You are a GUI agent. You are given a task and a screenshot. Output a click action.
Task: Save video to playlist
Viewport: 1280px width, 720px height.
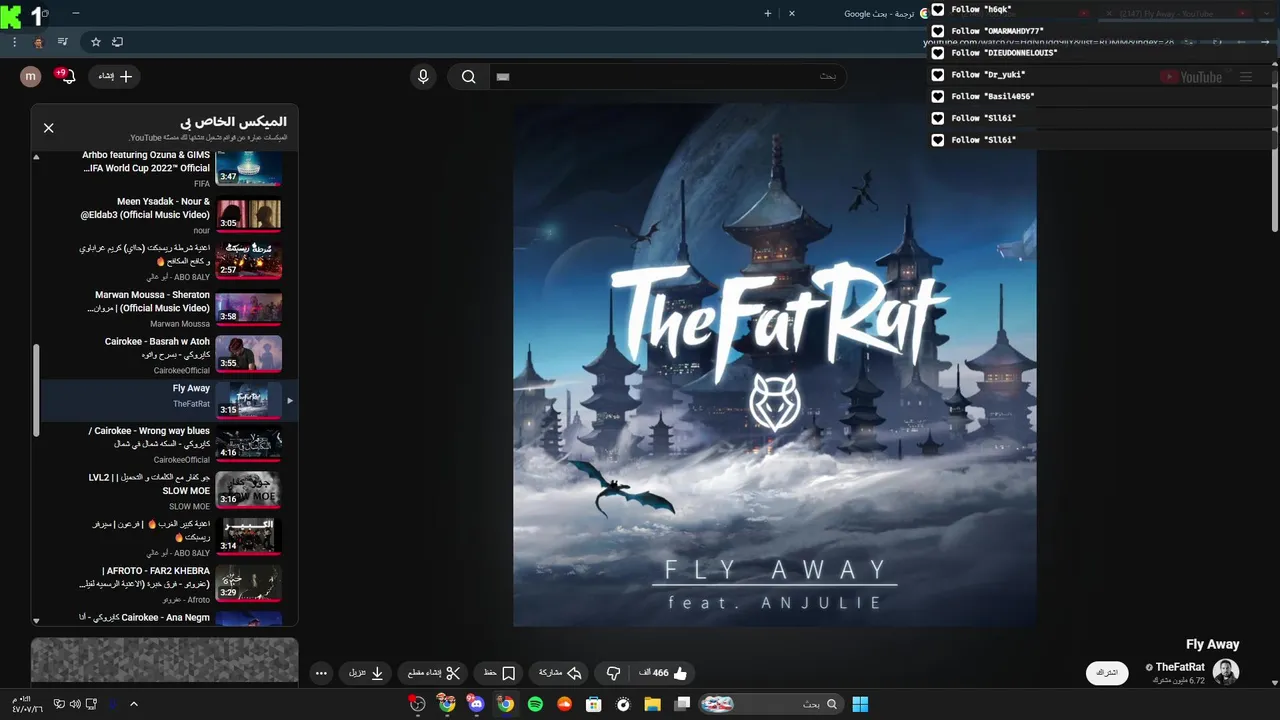[499, 673]
